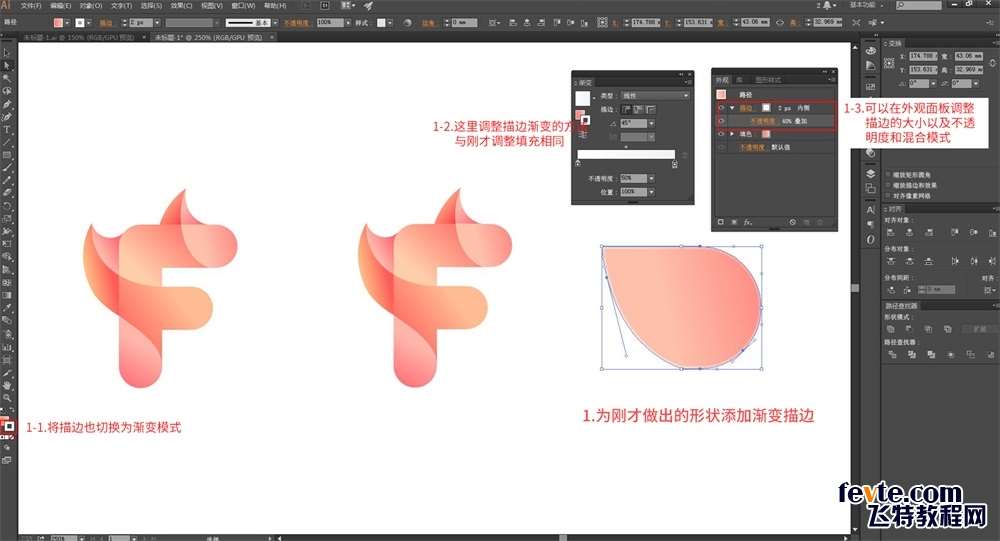The height and width of the screenshot is (541, 1000).
Task: Select the Direct Selection tool
Action: (6, 66)
